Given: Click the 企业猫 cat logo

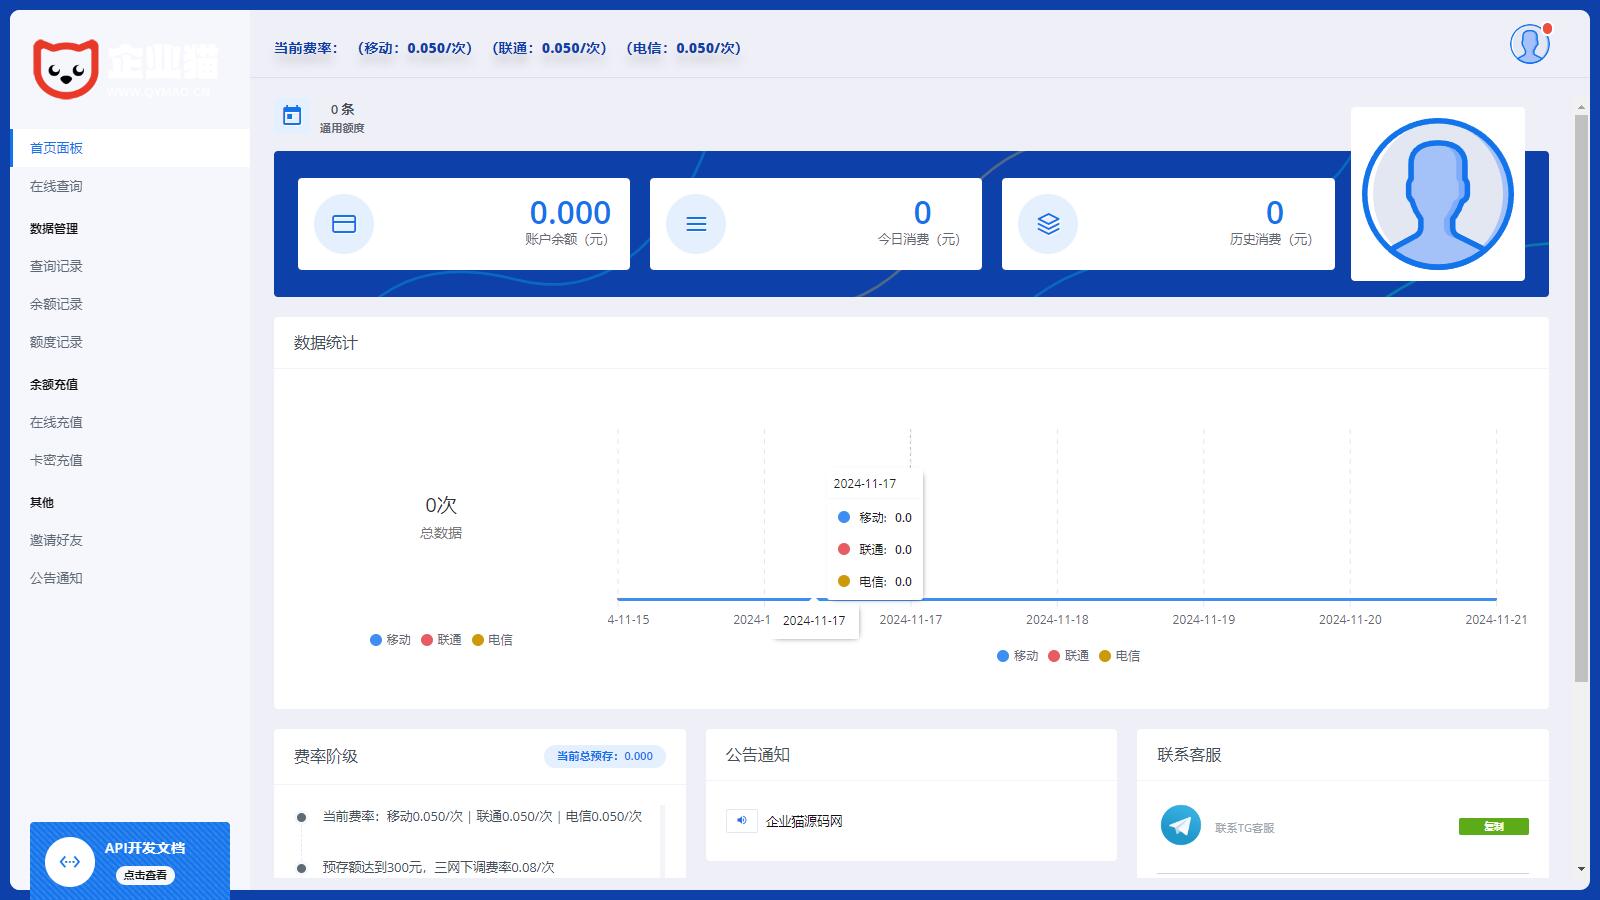Looking at the screenshot, I should pyautogui.click(x=66, y=68).
